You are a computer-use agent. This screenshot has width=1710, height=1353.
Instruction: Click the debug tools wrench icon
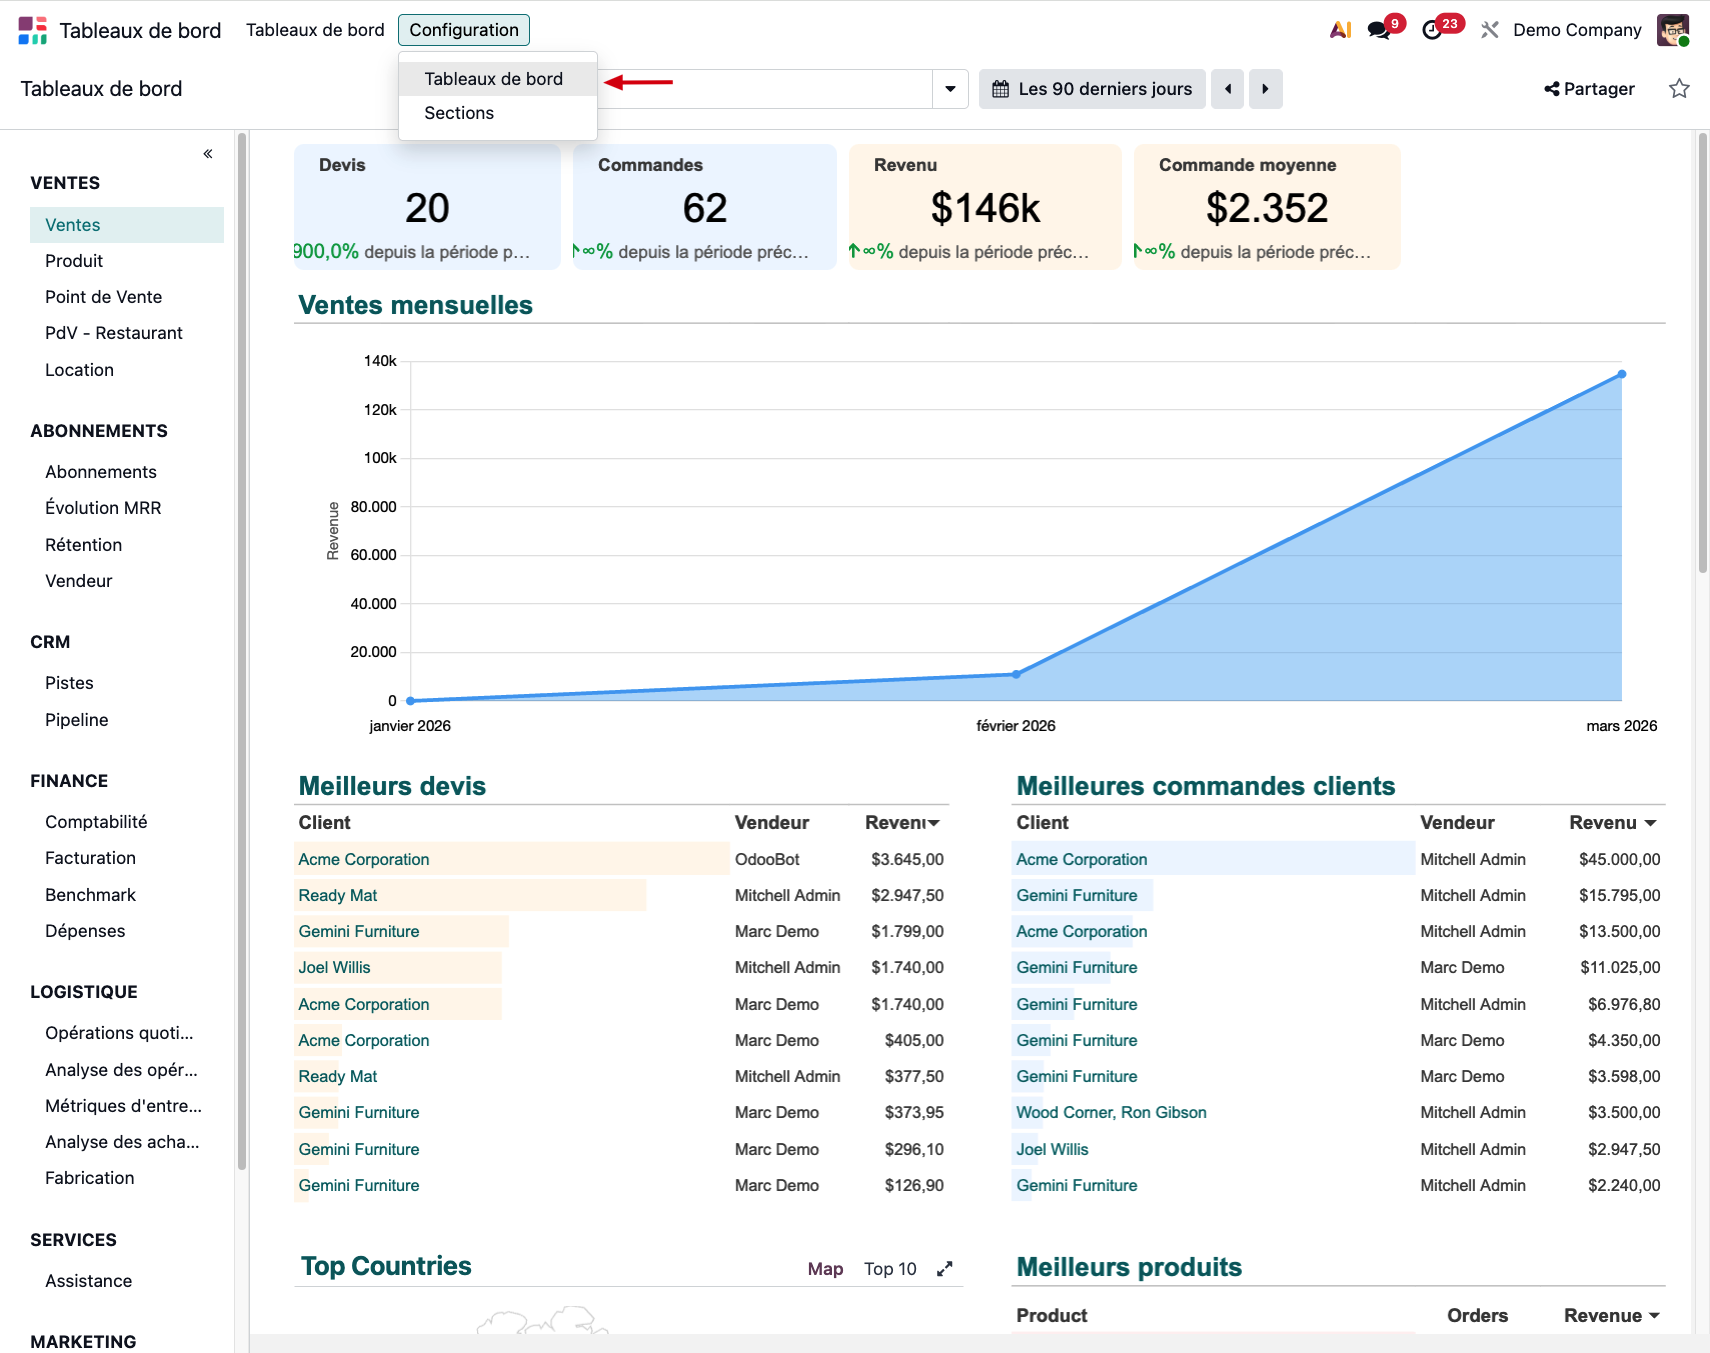tap(1490, 30)
